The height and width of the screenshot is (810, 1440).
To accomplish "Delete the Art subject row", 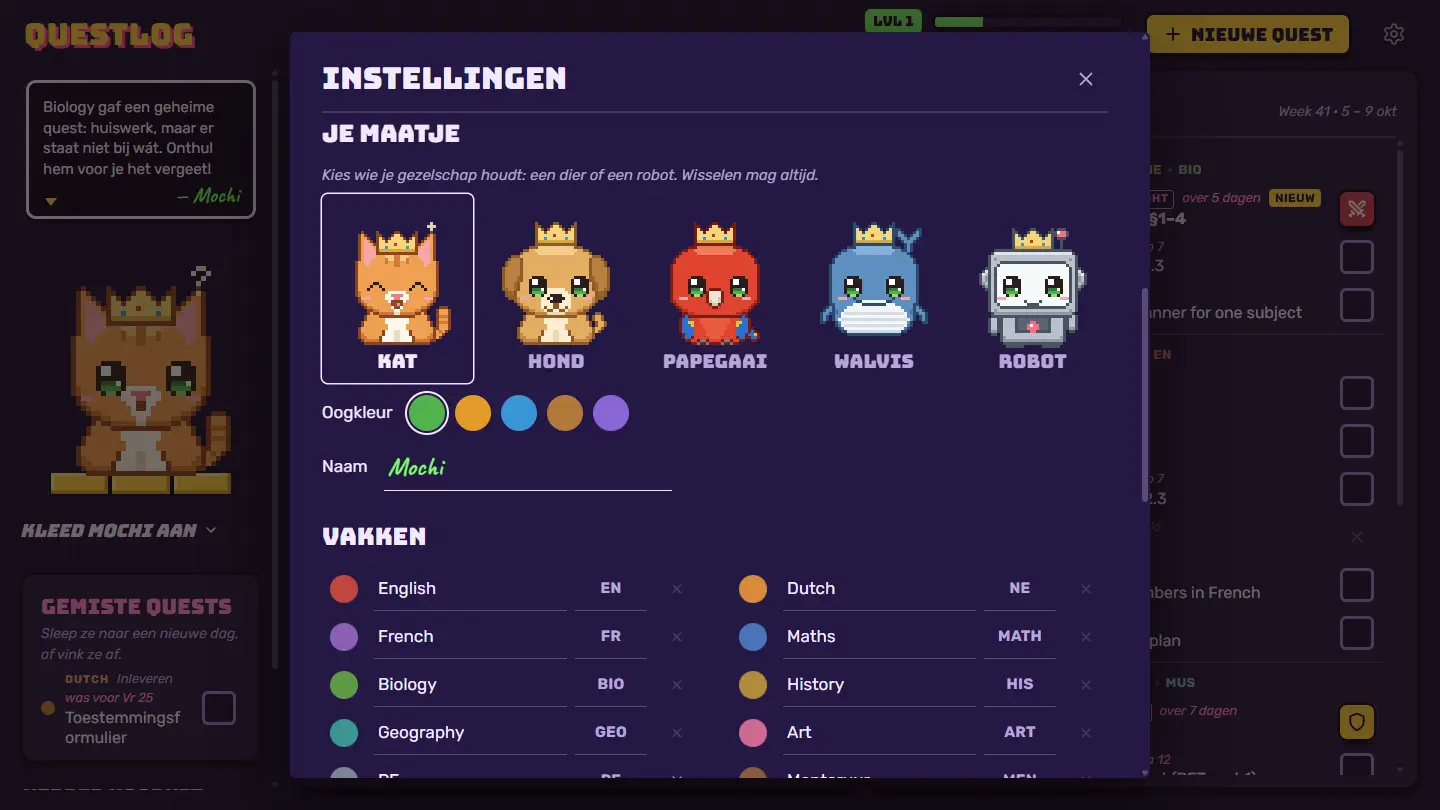I will pyautogui.click(x=1086, y=733).
